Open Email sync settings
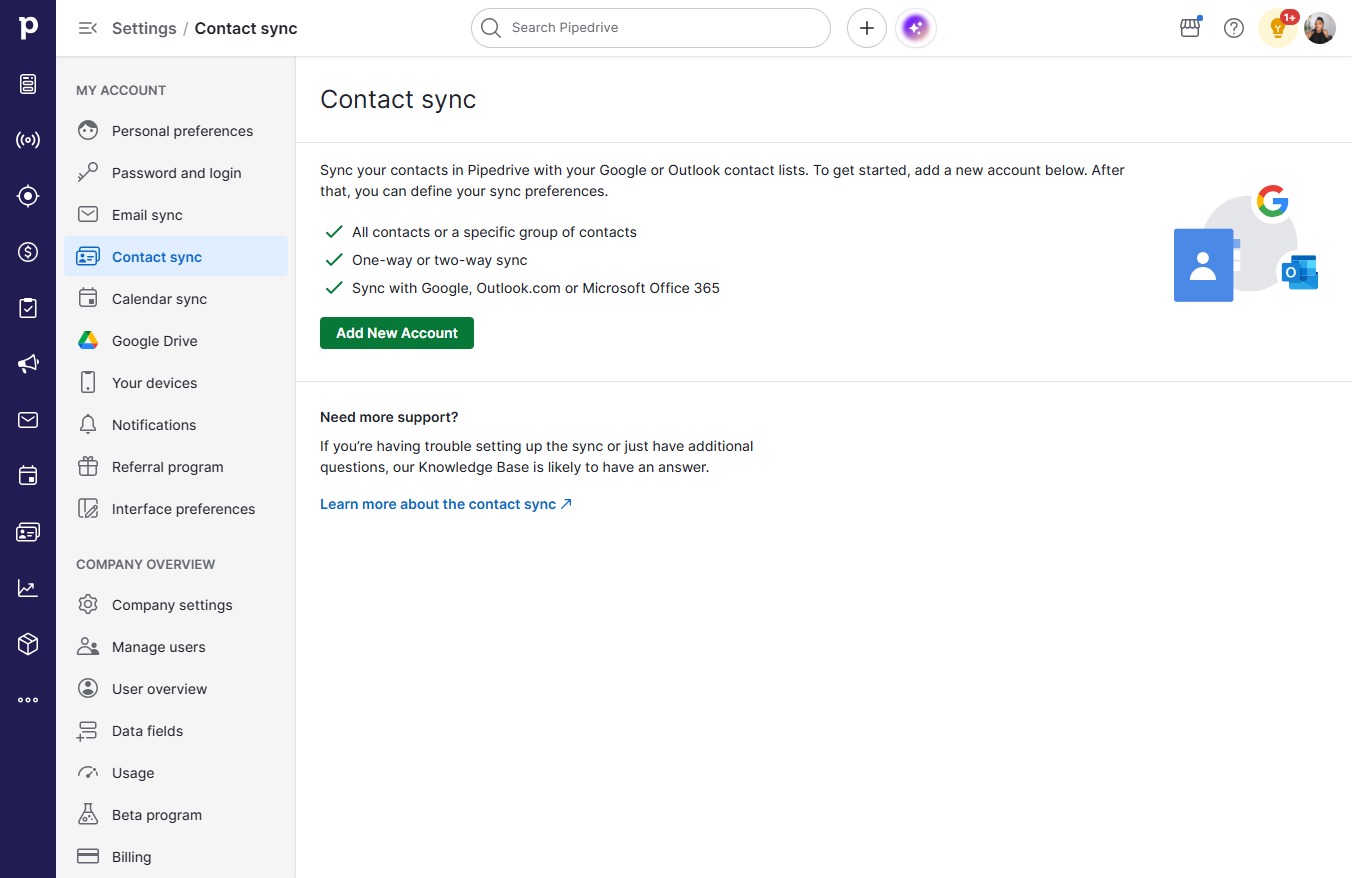The height and width of the screenshot is (878, 1352). [176, 215]
